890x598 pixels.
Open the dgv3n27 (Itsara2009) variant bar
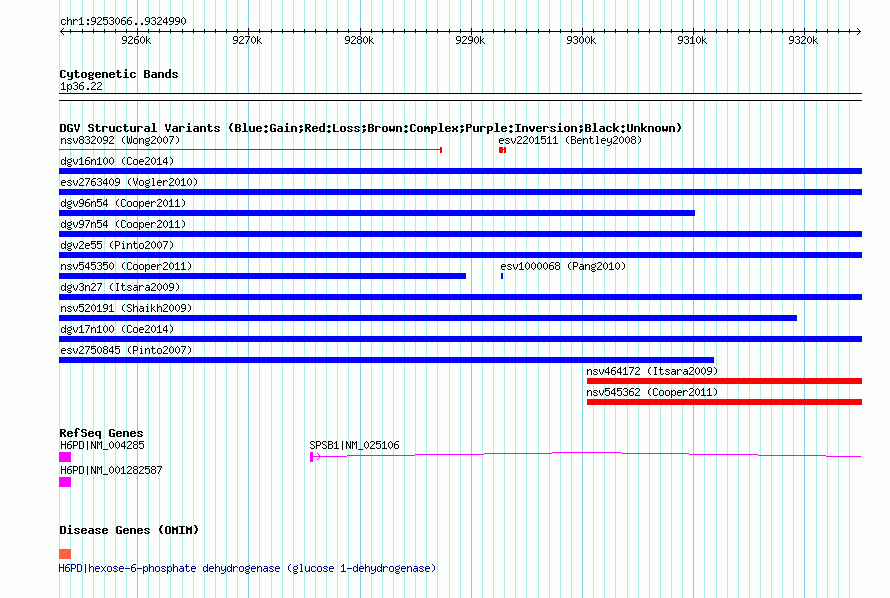coord(460,297)
